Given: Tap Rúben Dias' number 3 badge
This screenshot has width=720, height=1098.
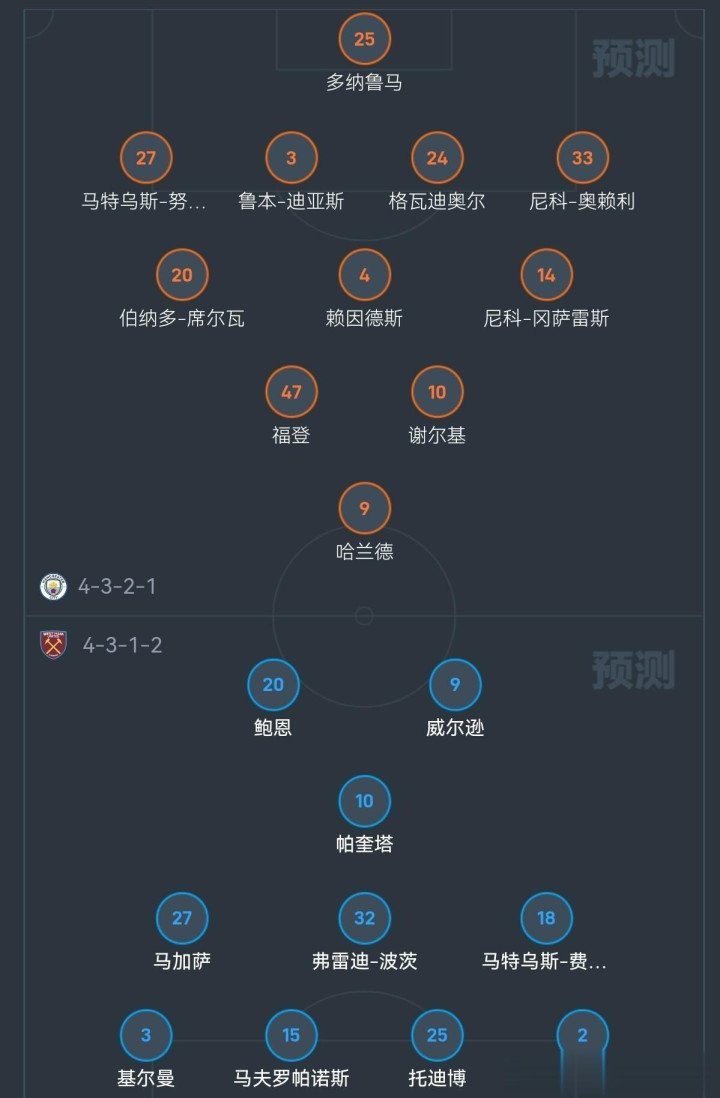Looking at the screenshot, I should point(291,158).
